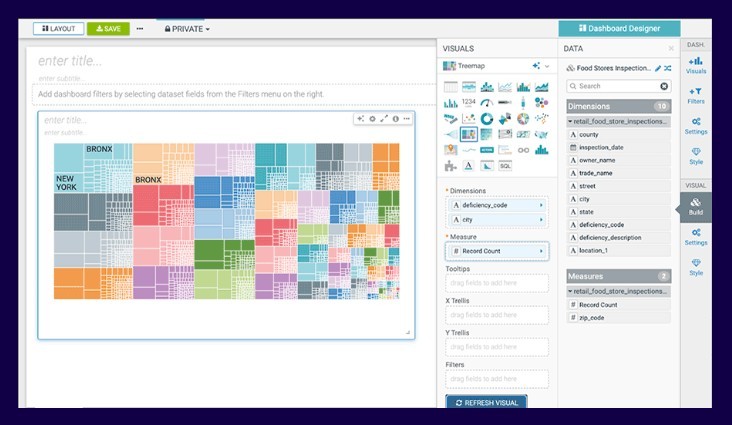Open the dashboard Visuals sidebar item

[696, 65]
